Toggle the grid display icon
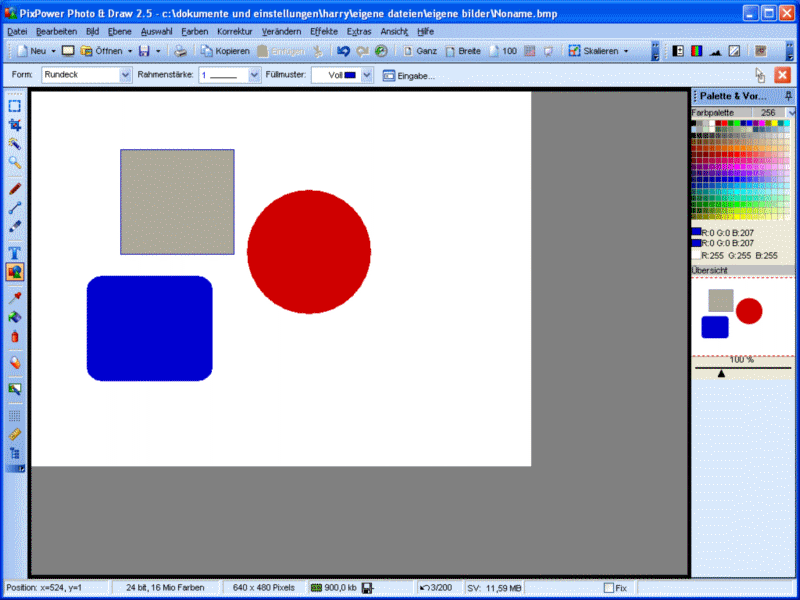Viewport: 800px width, 600px height. (x=15, y=415)
